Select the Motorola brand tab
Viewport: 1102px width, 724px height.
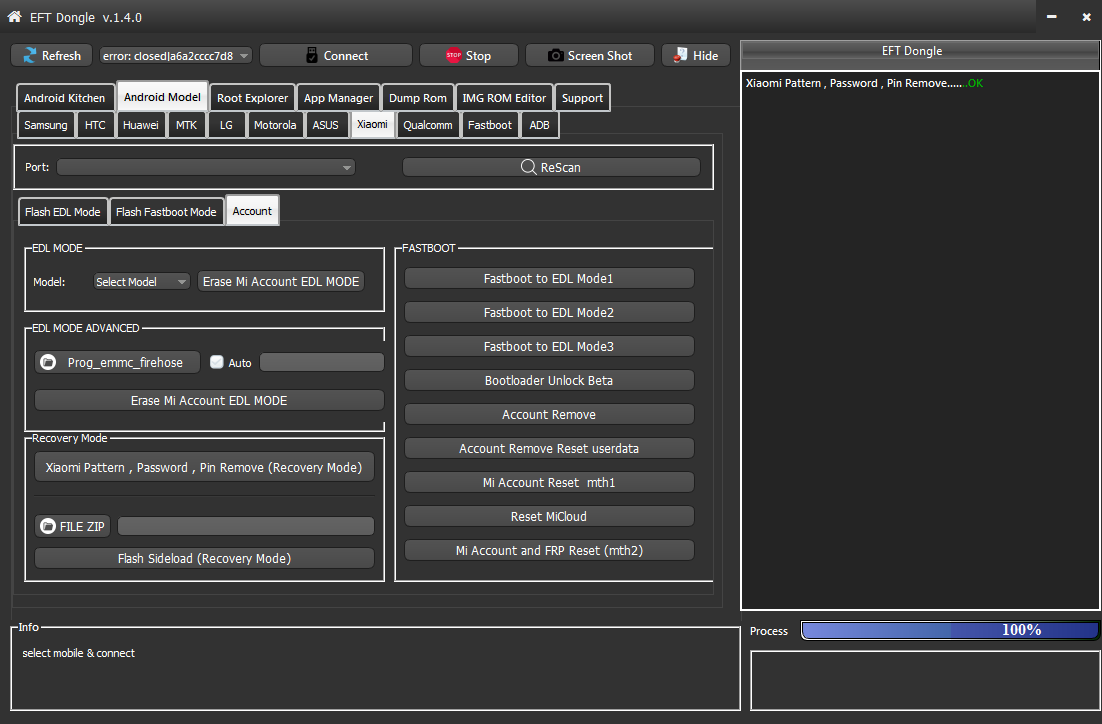click(275, 125)
